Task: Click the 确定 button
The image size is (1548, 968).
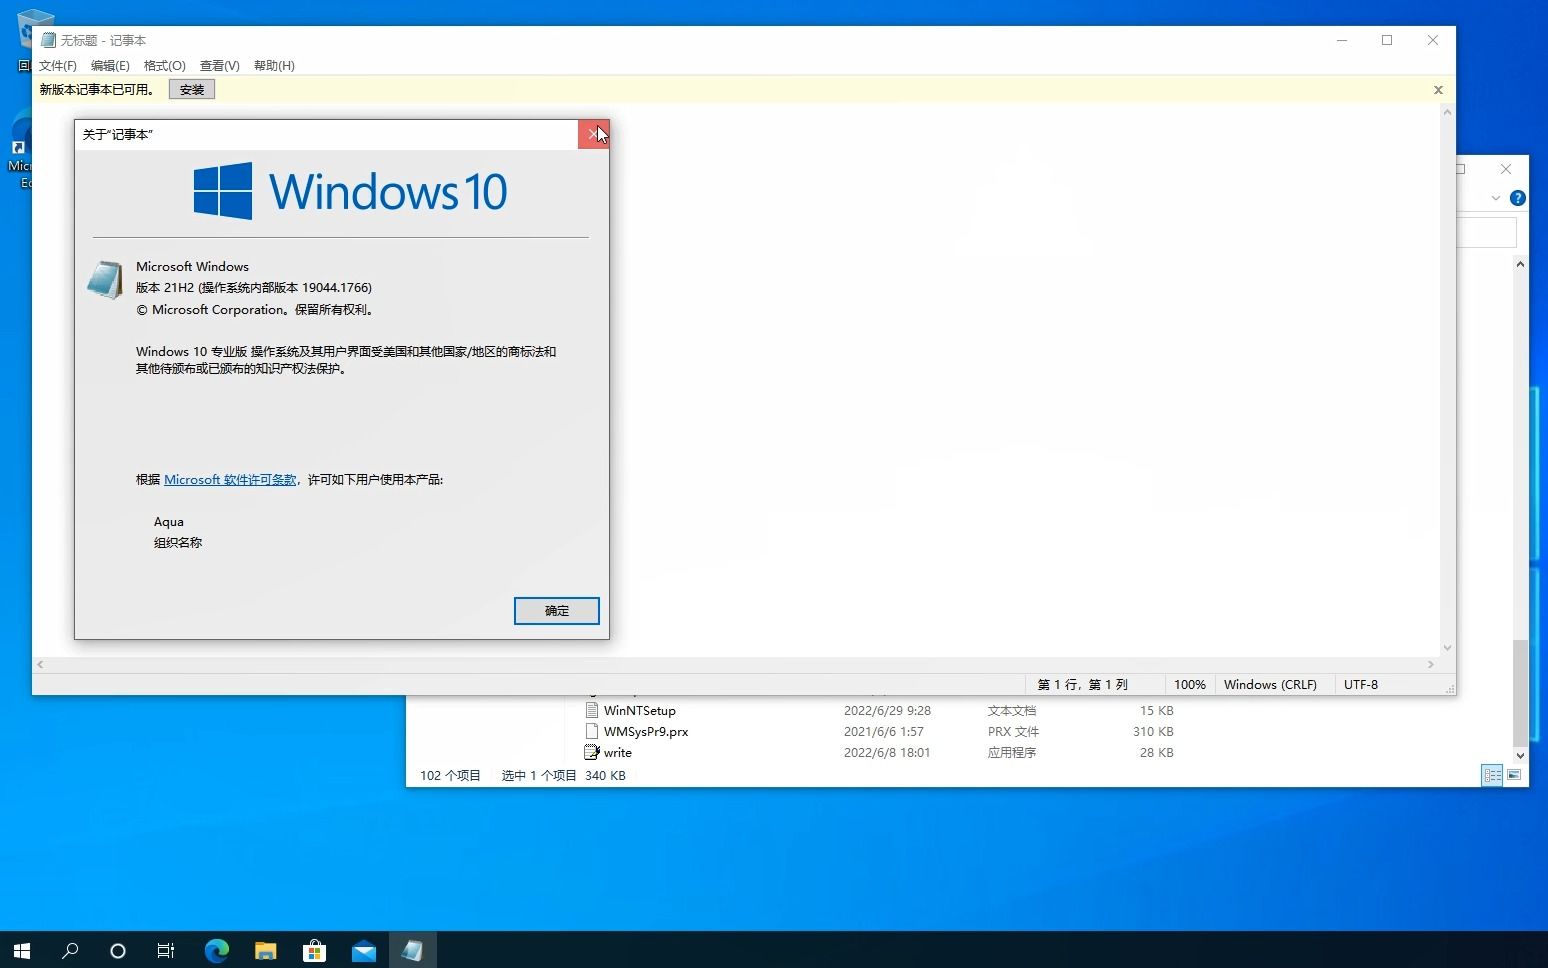Action: pyautogui.click(x=557, y=611)
